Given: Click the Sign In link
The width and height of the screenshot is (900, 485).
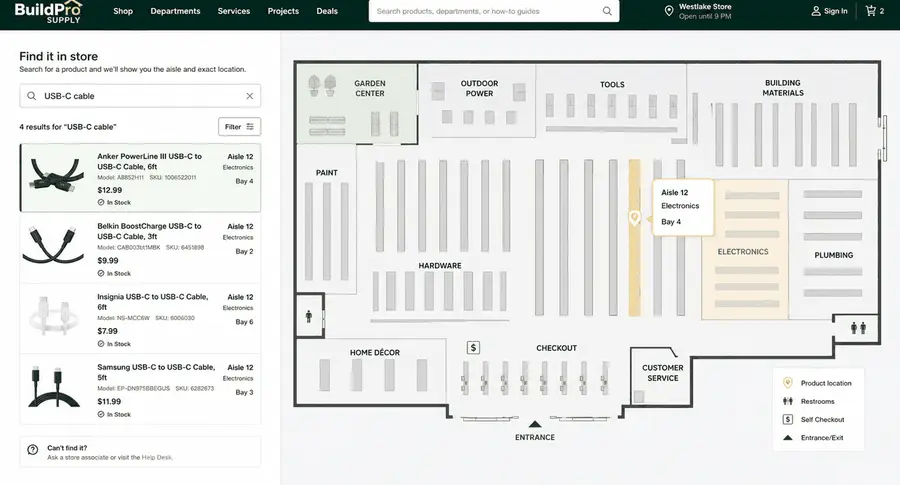Looking at the screenshot, I should (x=835, y=11).
